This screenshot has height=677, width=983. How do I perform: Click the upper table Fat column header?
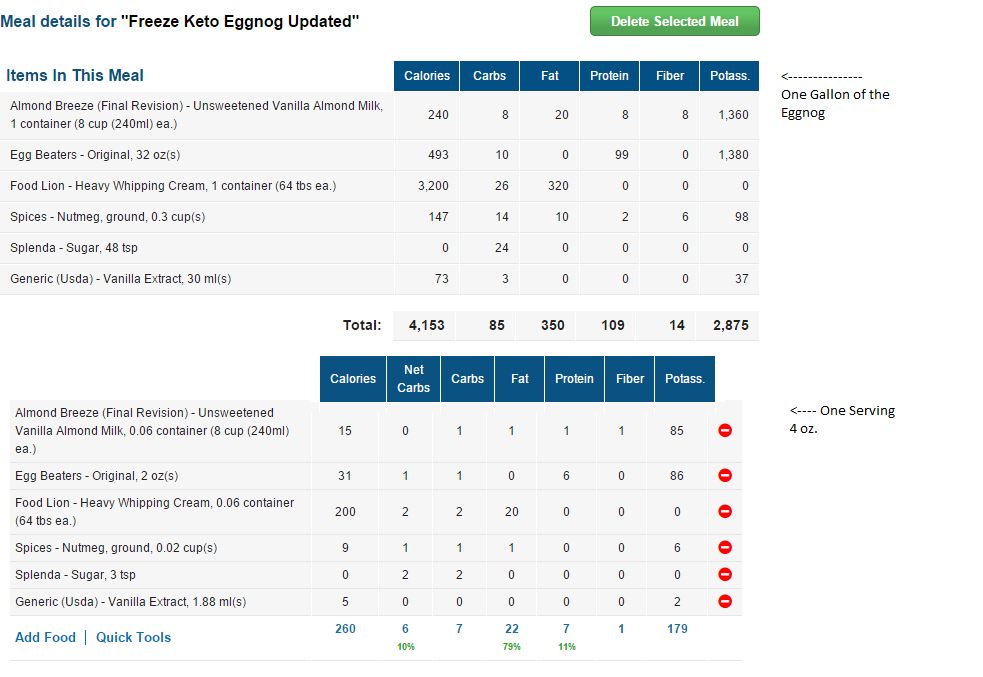[549, 76]
